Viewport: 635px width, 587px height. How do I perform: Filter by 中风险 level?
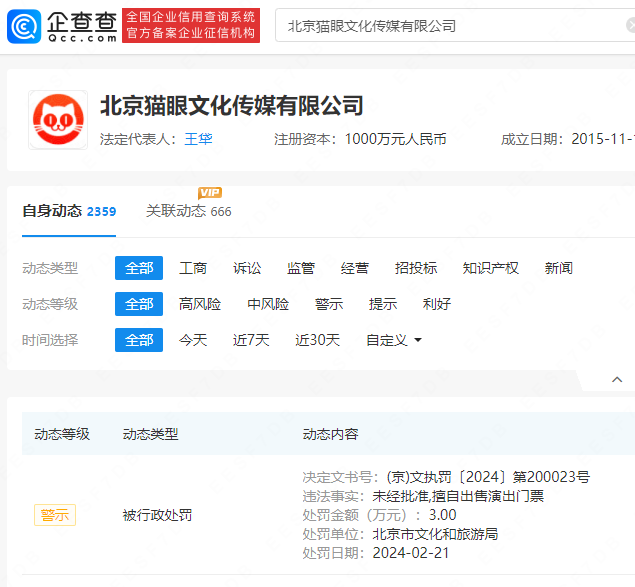click(x=268, y=304)
